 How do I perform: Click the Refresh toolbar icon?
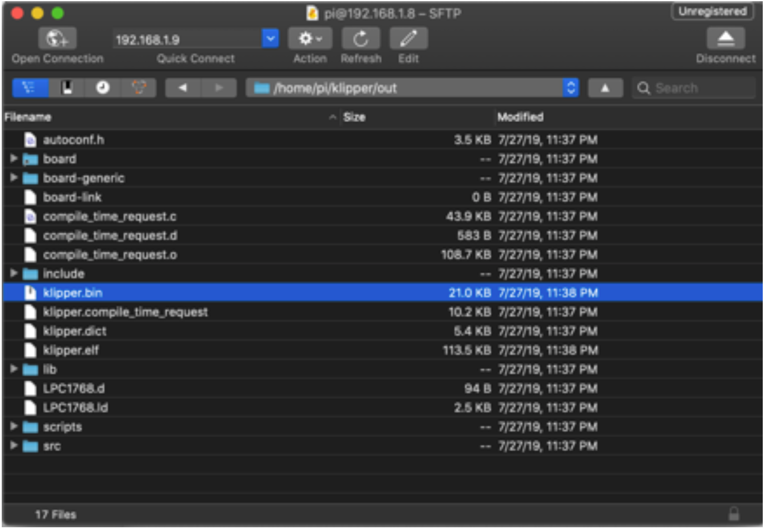click(x=360, y=39)
